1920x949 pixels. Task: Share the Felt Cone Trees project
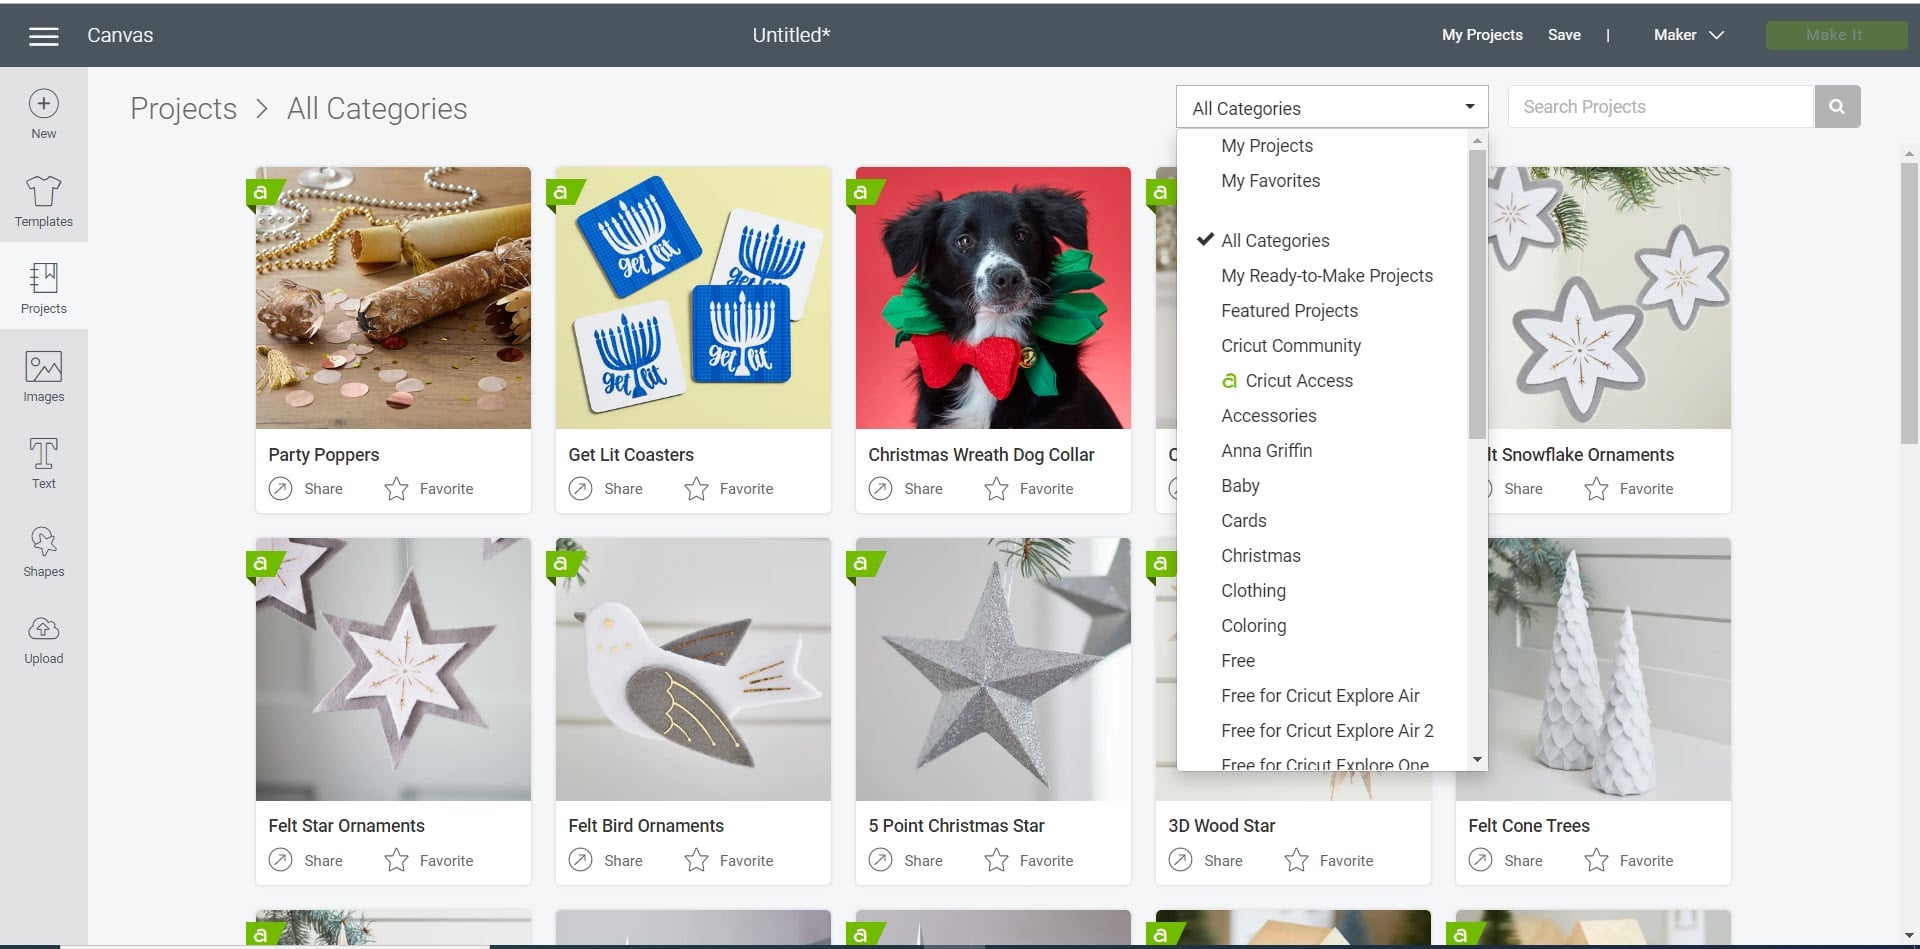pyautogui.click(x=1506, y=860)
